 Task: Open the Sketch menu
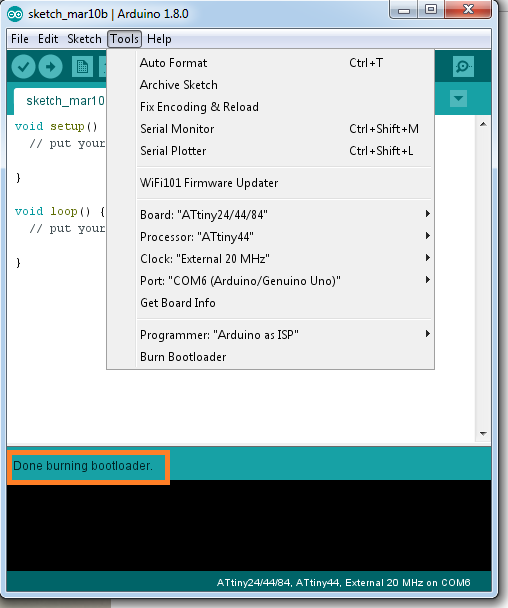(x=84, y=39)
